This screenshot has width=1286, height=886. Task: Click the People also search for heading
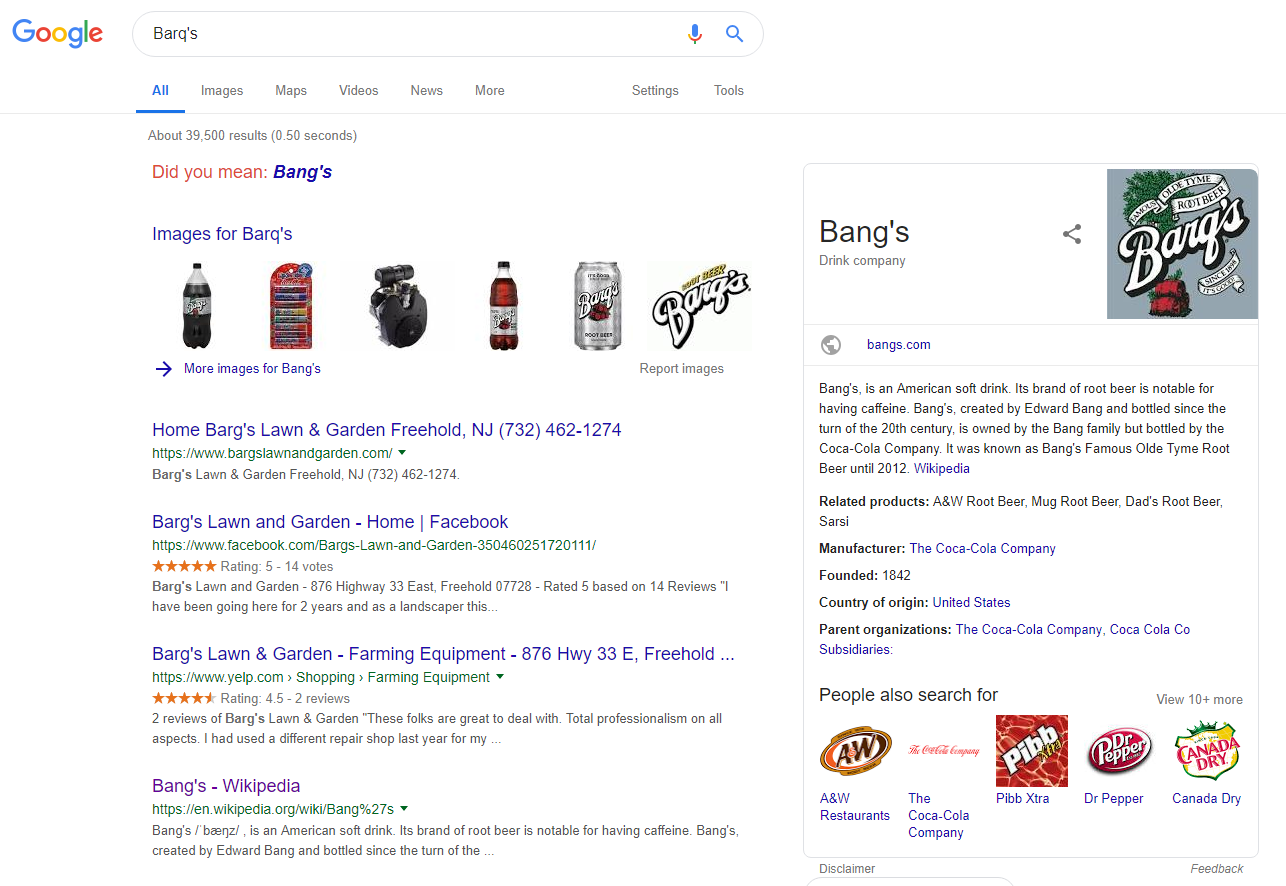click(x=909, y=695)
